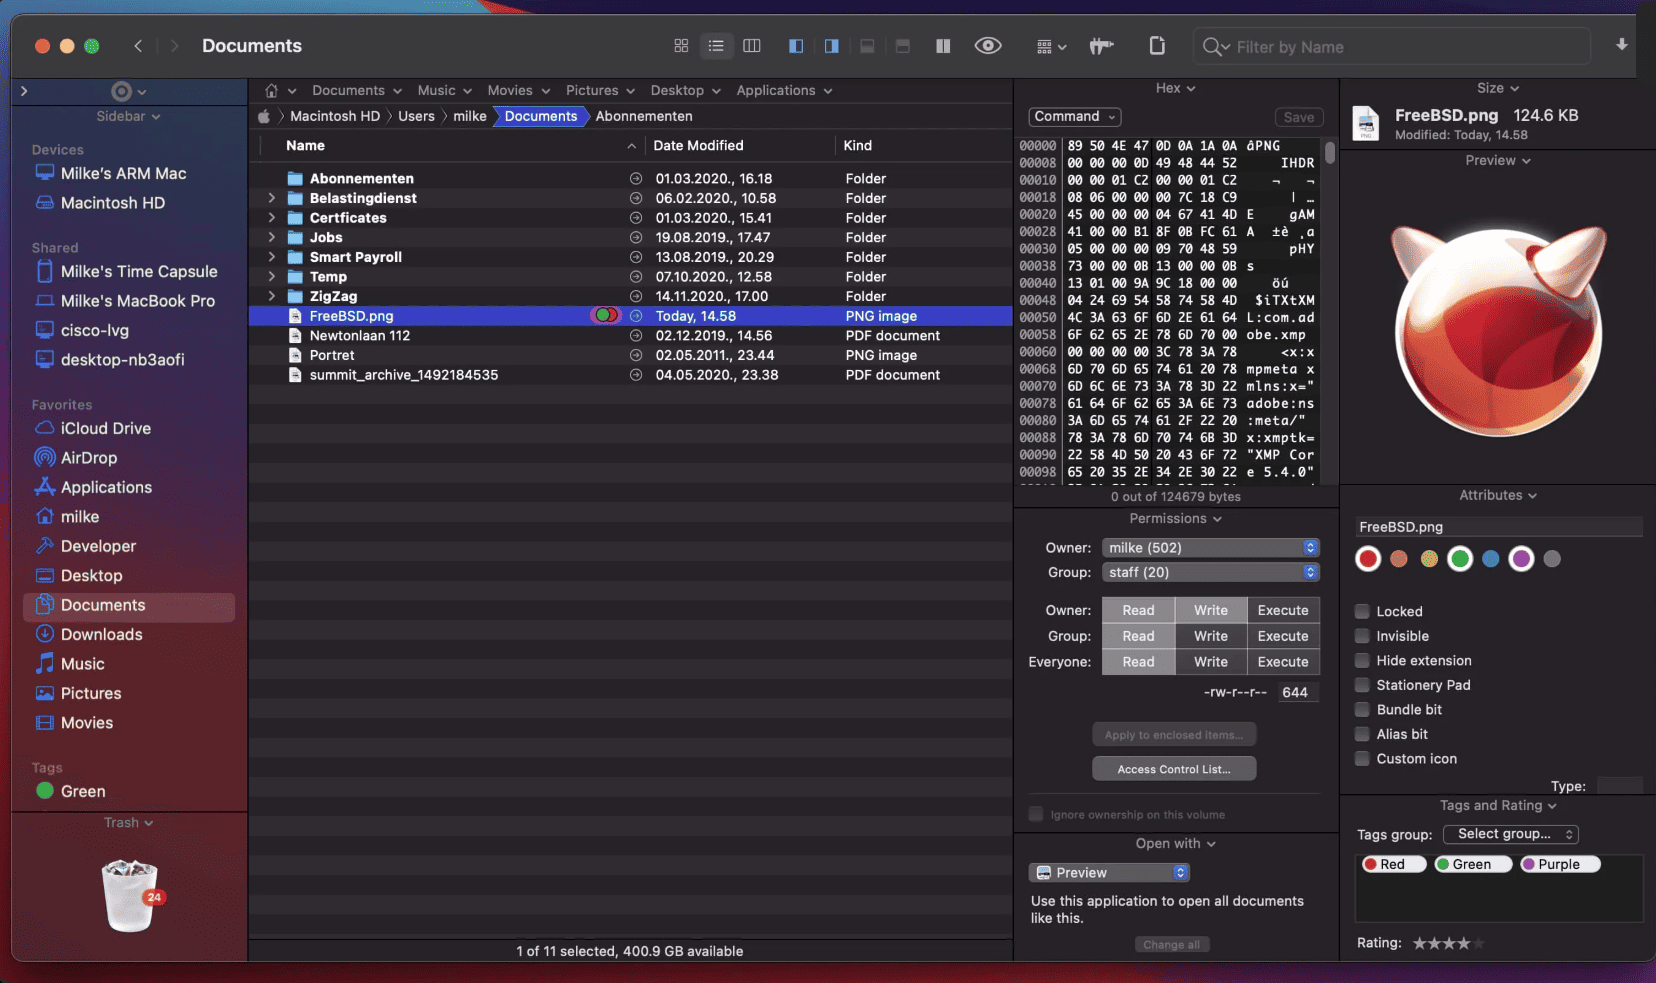Enable the Custom icon checkbox
The width and height of the screenshot is (1656, 983).
(1362, 759)
